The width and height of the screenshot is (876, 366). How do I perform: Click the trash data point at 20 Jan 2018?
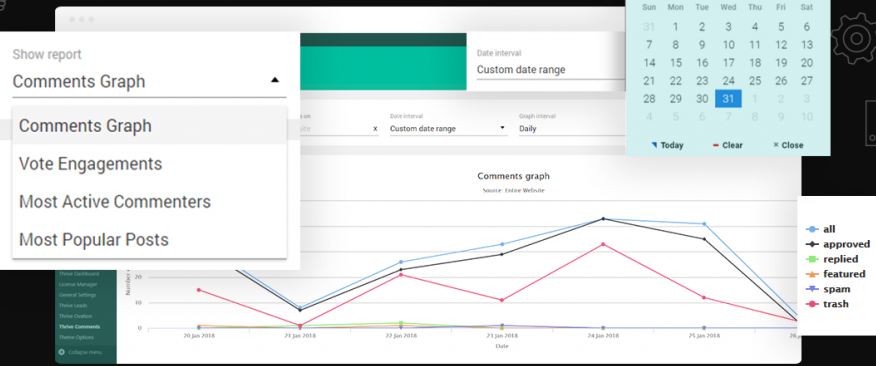tap(198, 290)
